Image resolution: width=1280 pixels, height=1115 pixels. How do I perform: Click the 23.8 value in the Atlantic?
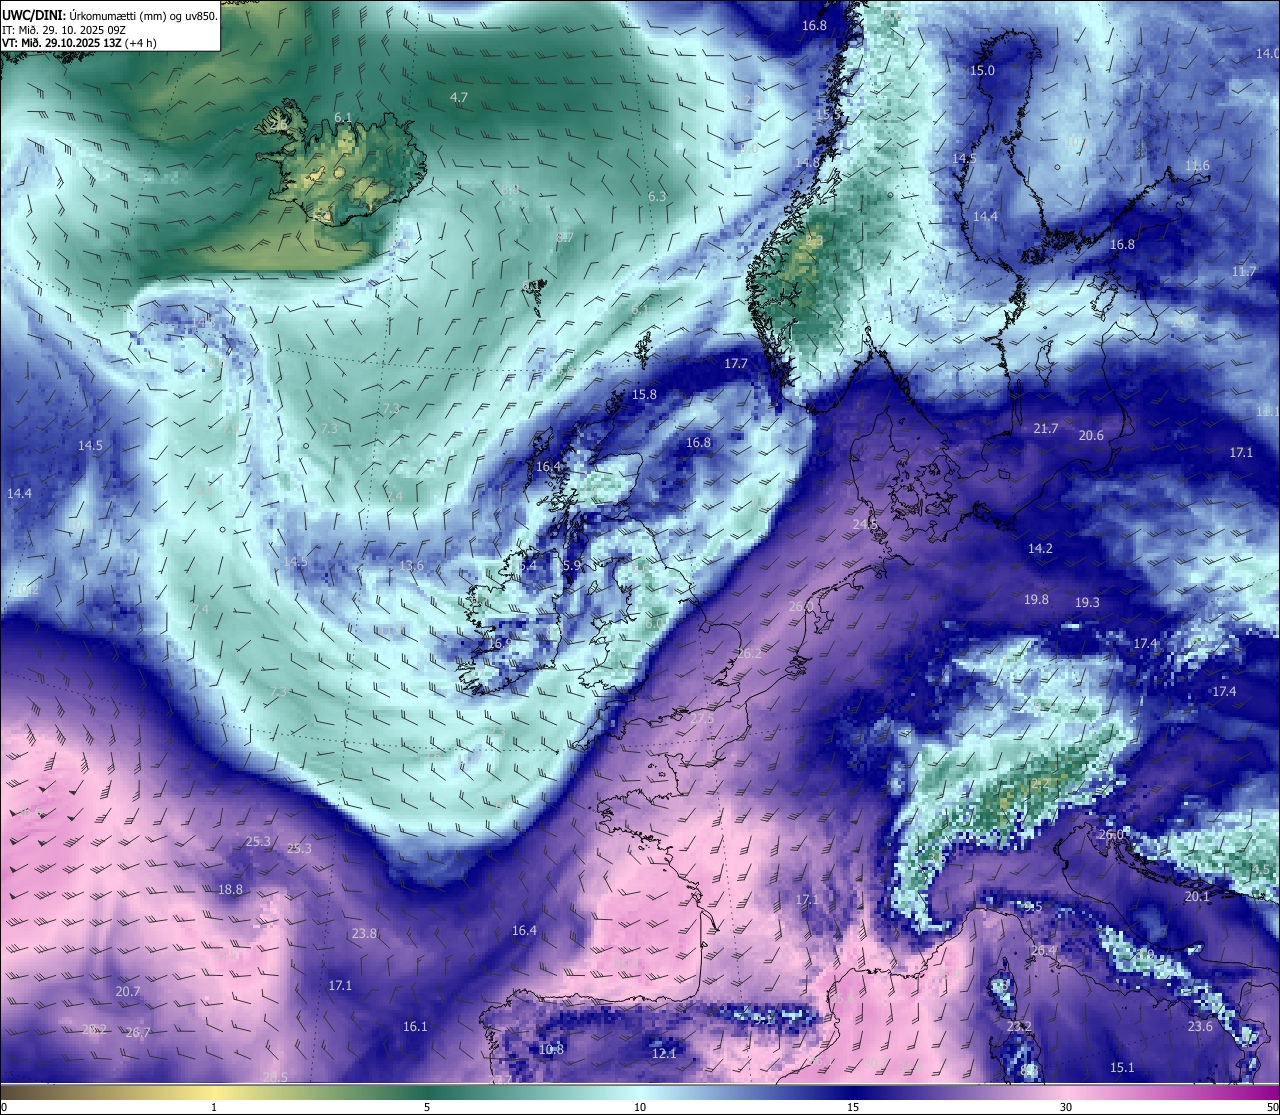point(364,934)
